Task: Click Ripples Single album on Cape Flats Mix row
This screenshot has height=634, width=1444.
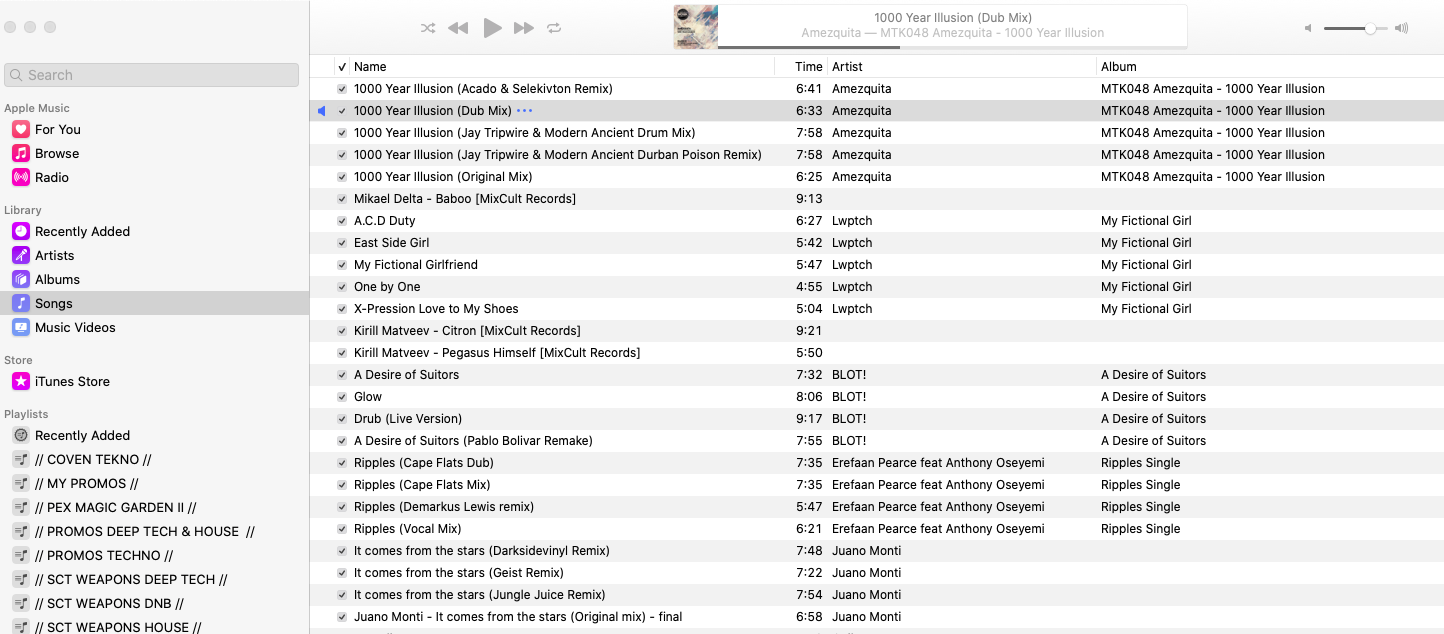Action: coord(1140,485)
